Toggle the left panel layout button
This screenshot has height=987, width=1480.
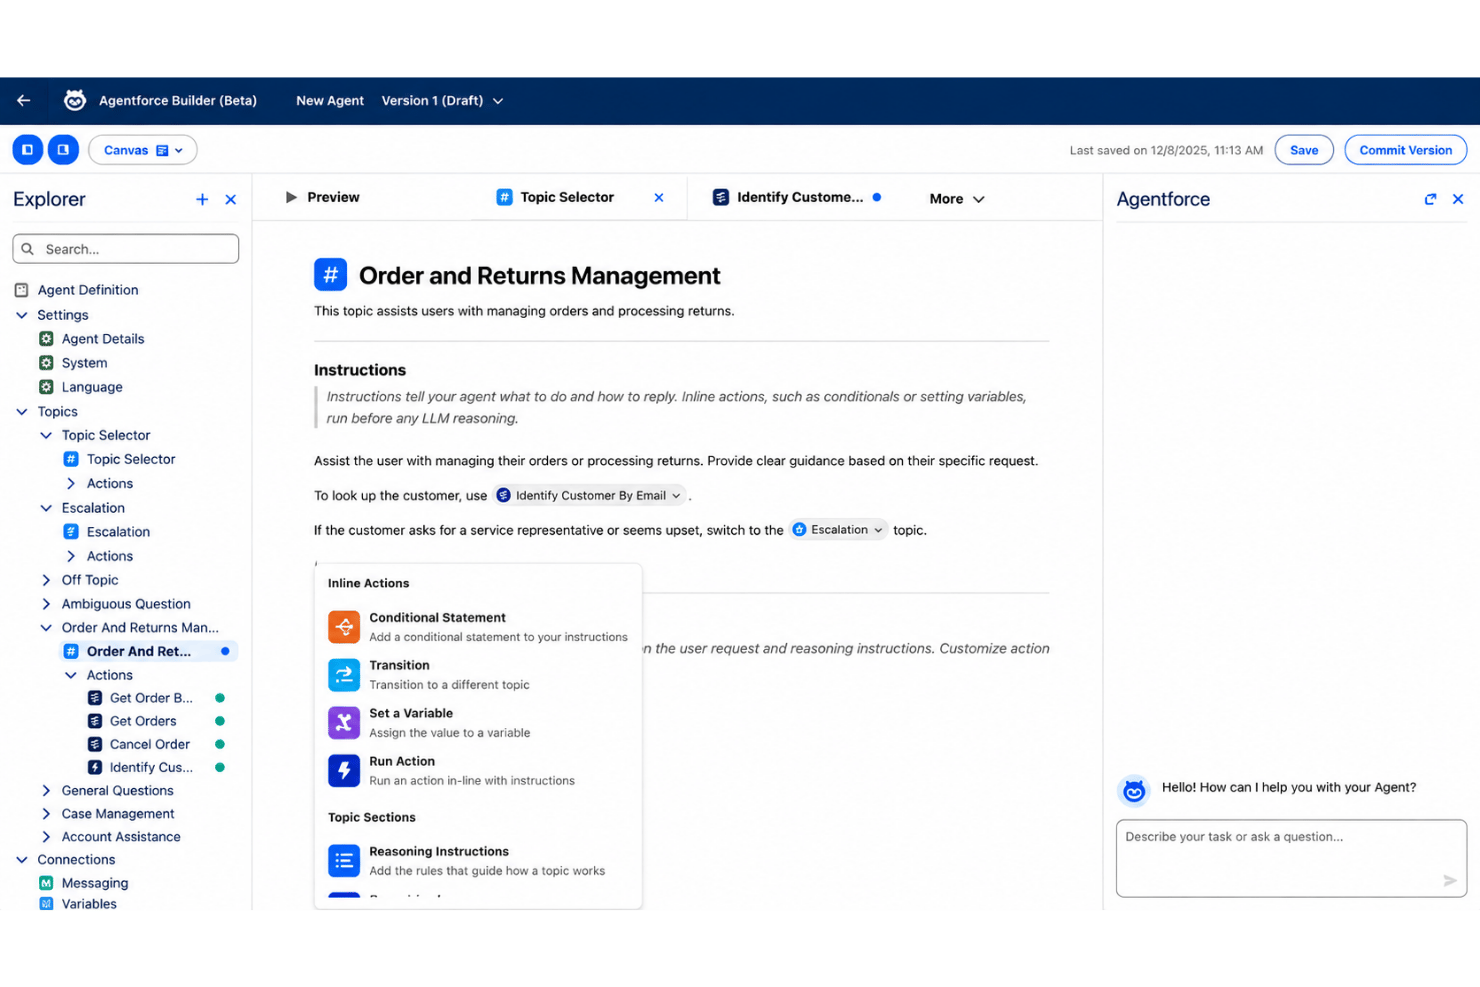[x=28, y=150]
